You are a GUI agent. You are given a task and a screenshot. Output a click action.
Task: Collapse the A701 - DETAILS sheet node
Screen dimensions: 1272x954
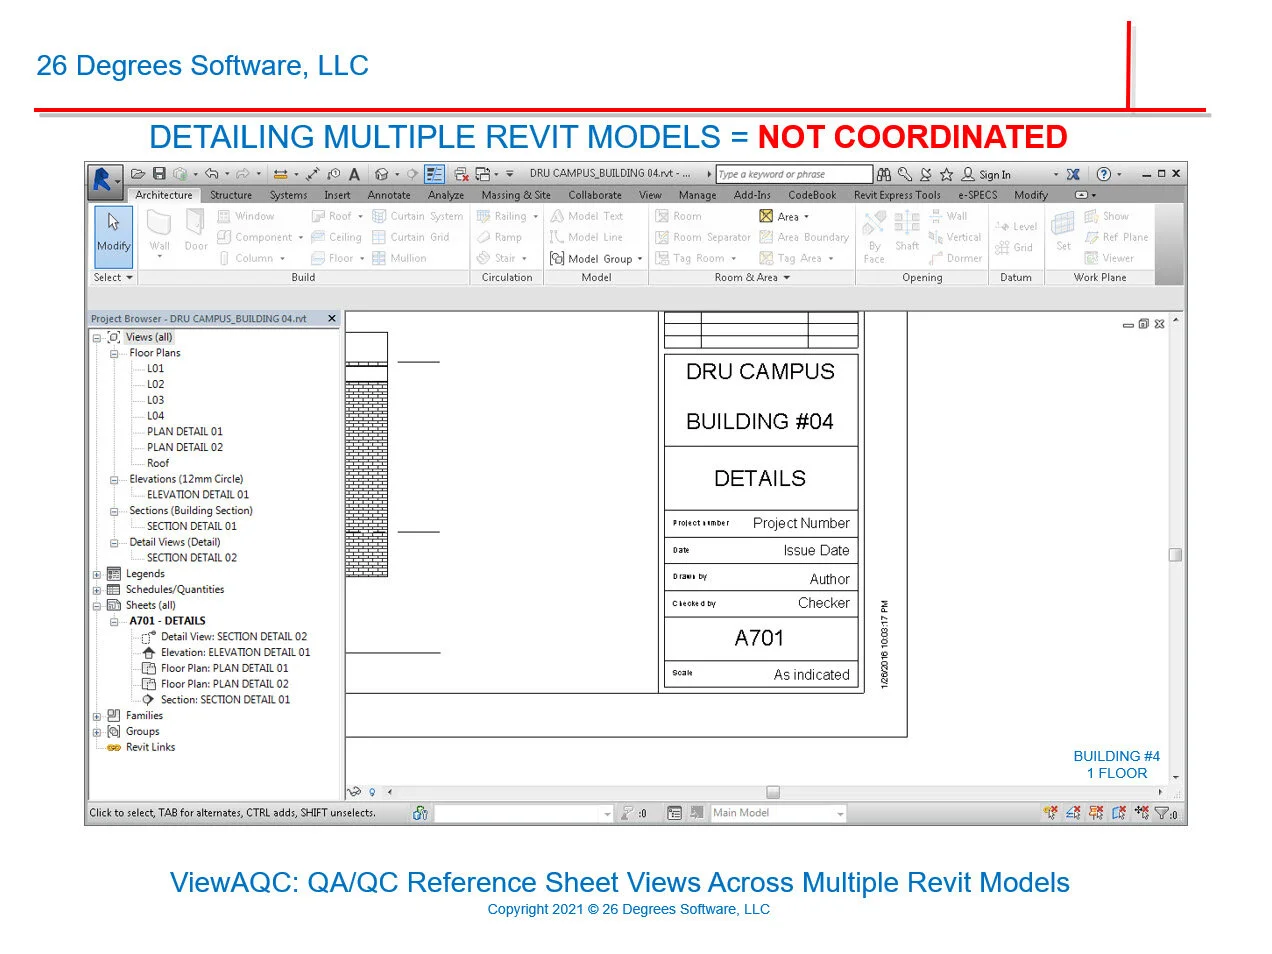tap(114, 622)
